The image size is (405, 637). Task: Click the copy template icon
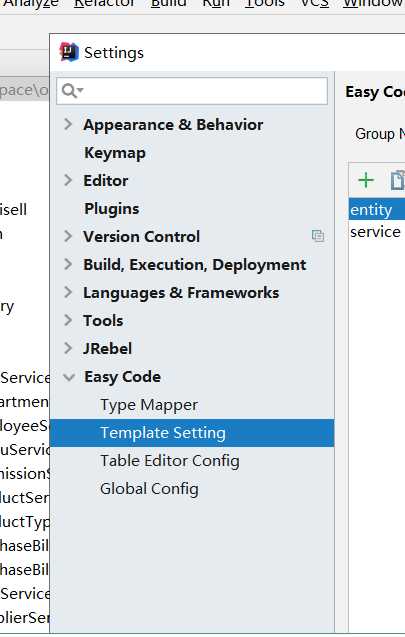[398, 180]
